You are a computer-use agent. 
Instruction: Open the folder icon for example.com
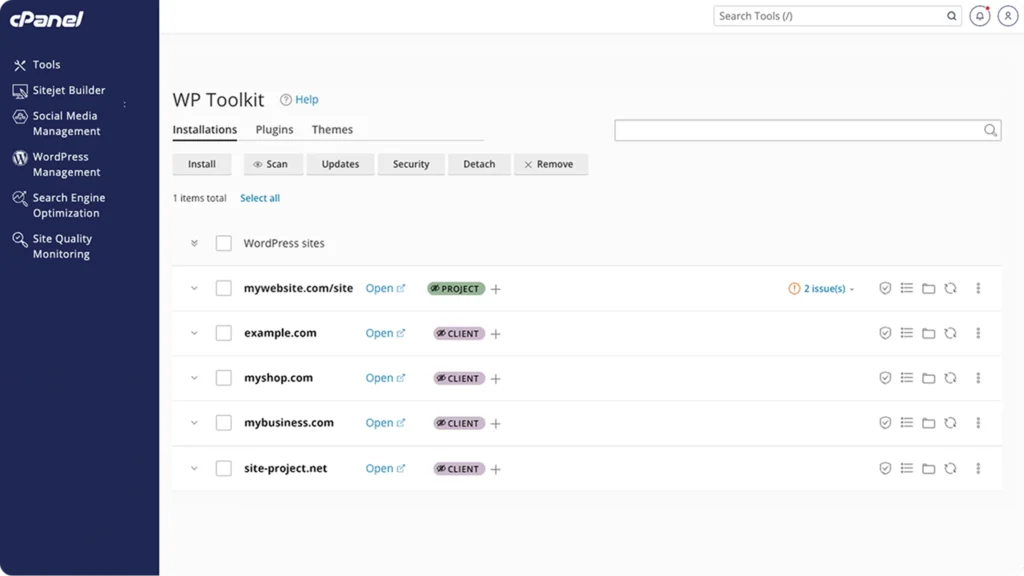pyautogui.click(x=928, y=334)
